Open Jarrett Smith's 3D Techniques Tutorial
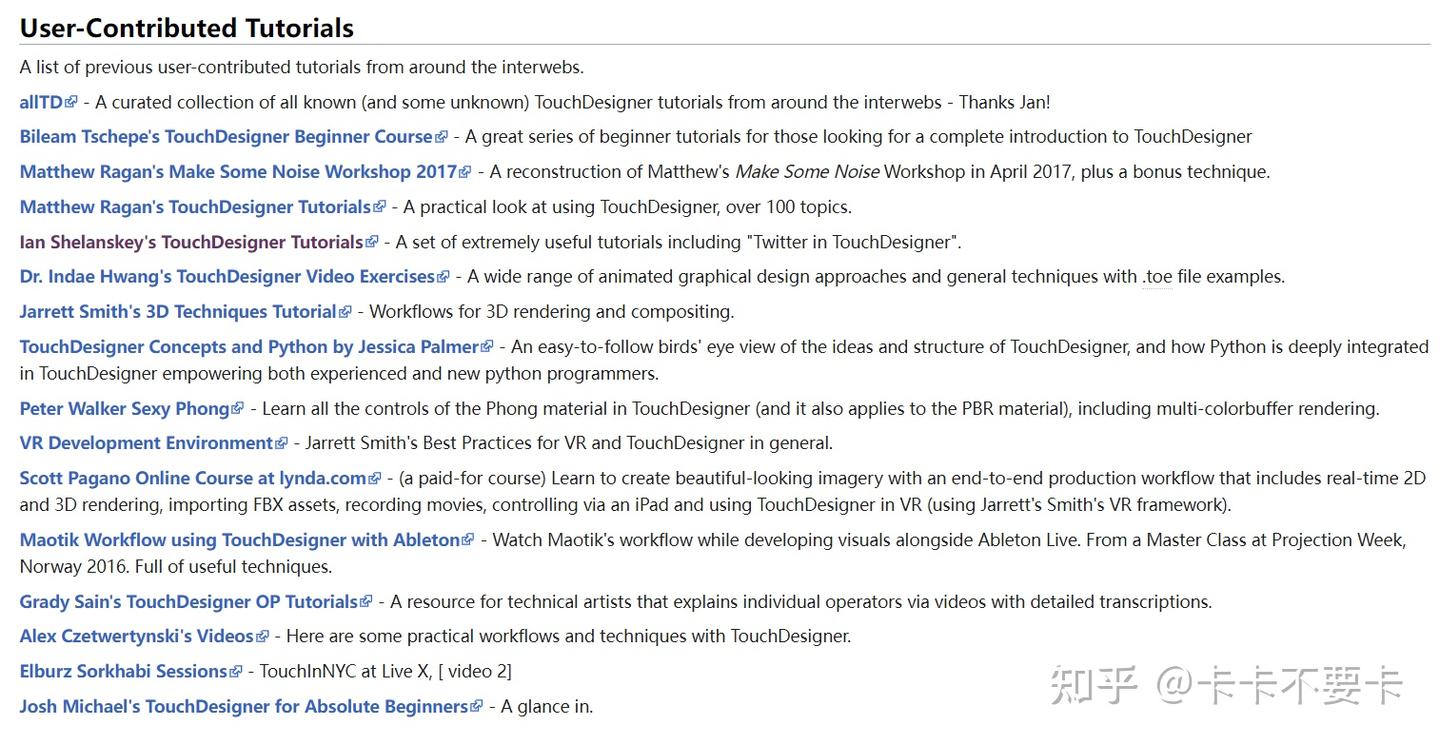The height and width of the screenshot is (745, 1440). pos(178,312)
